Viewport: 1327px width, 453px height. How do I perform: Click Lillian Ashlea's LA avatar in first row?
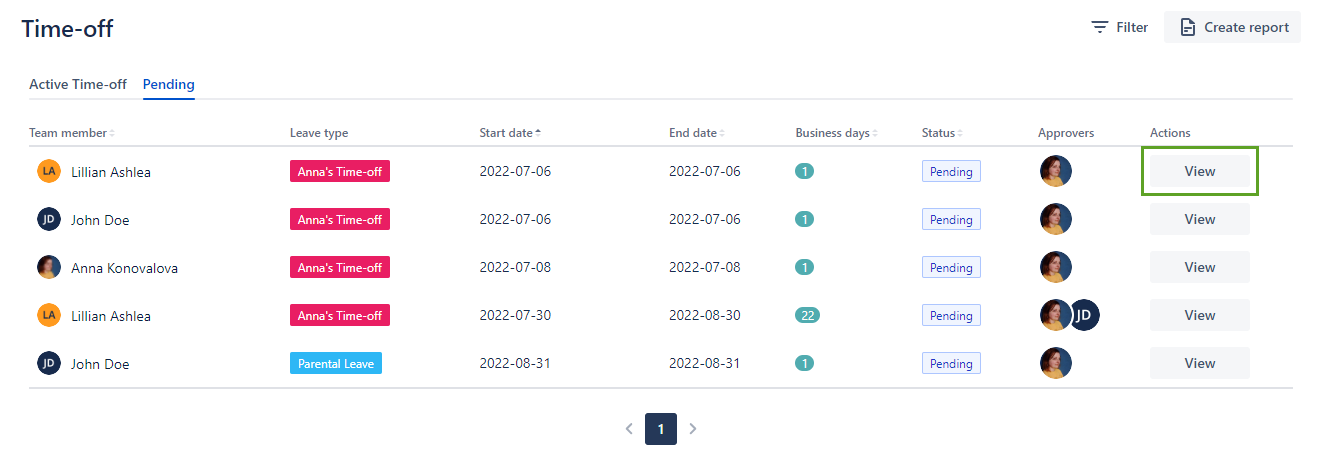coord(49,172)
